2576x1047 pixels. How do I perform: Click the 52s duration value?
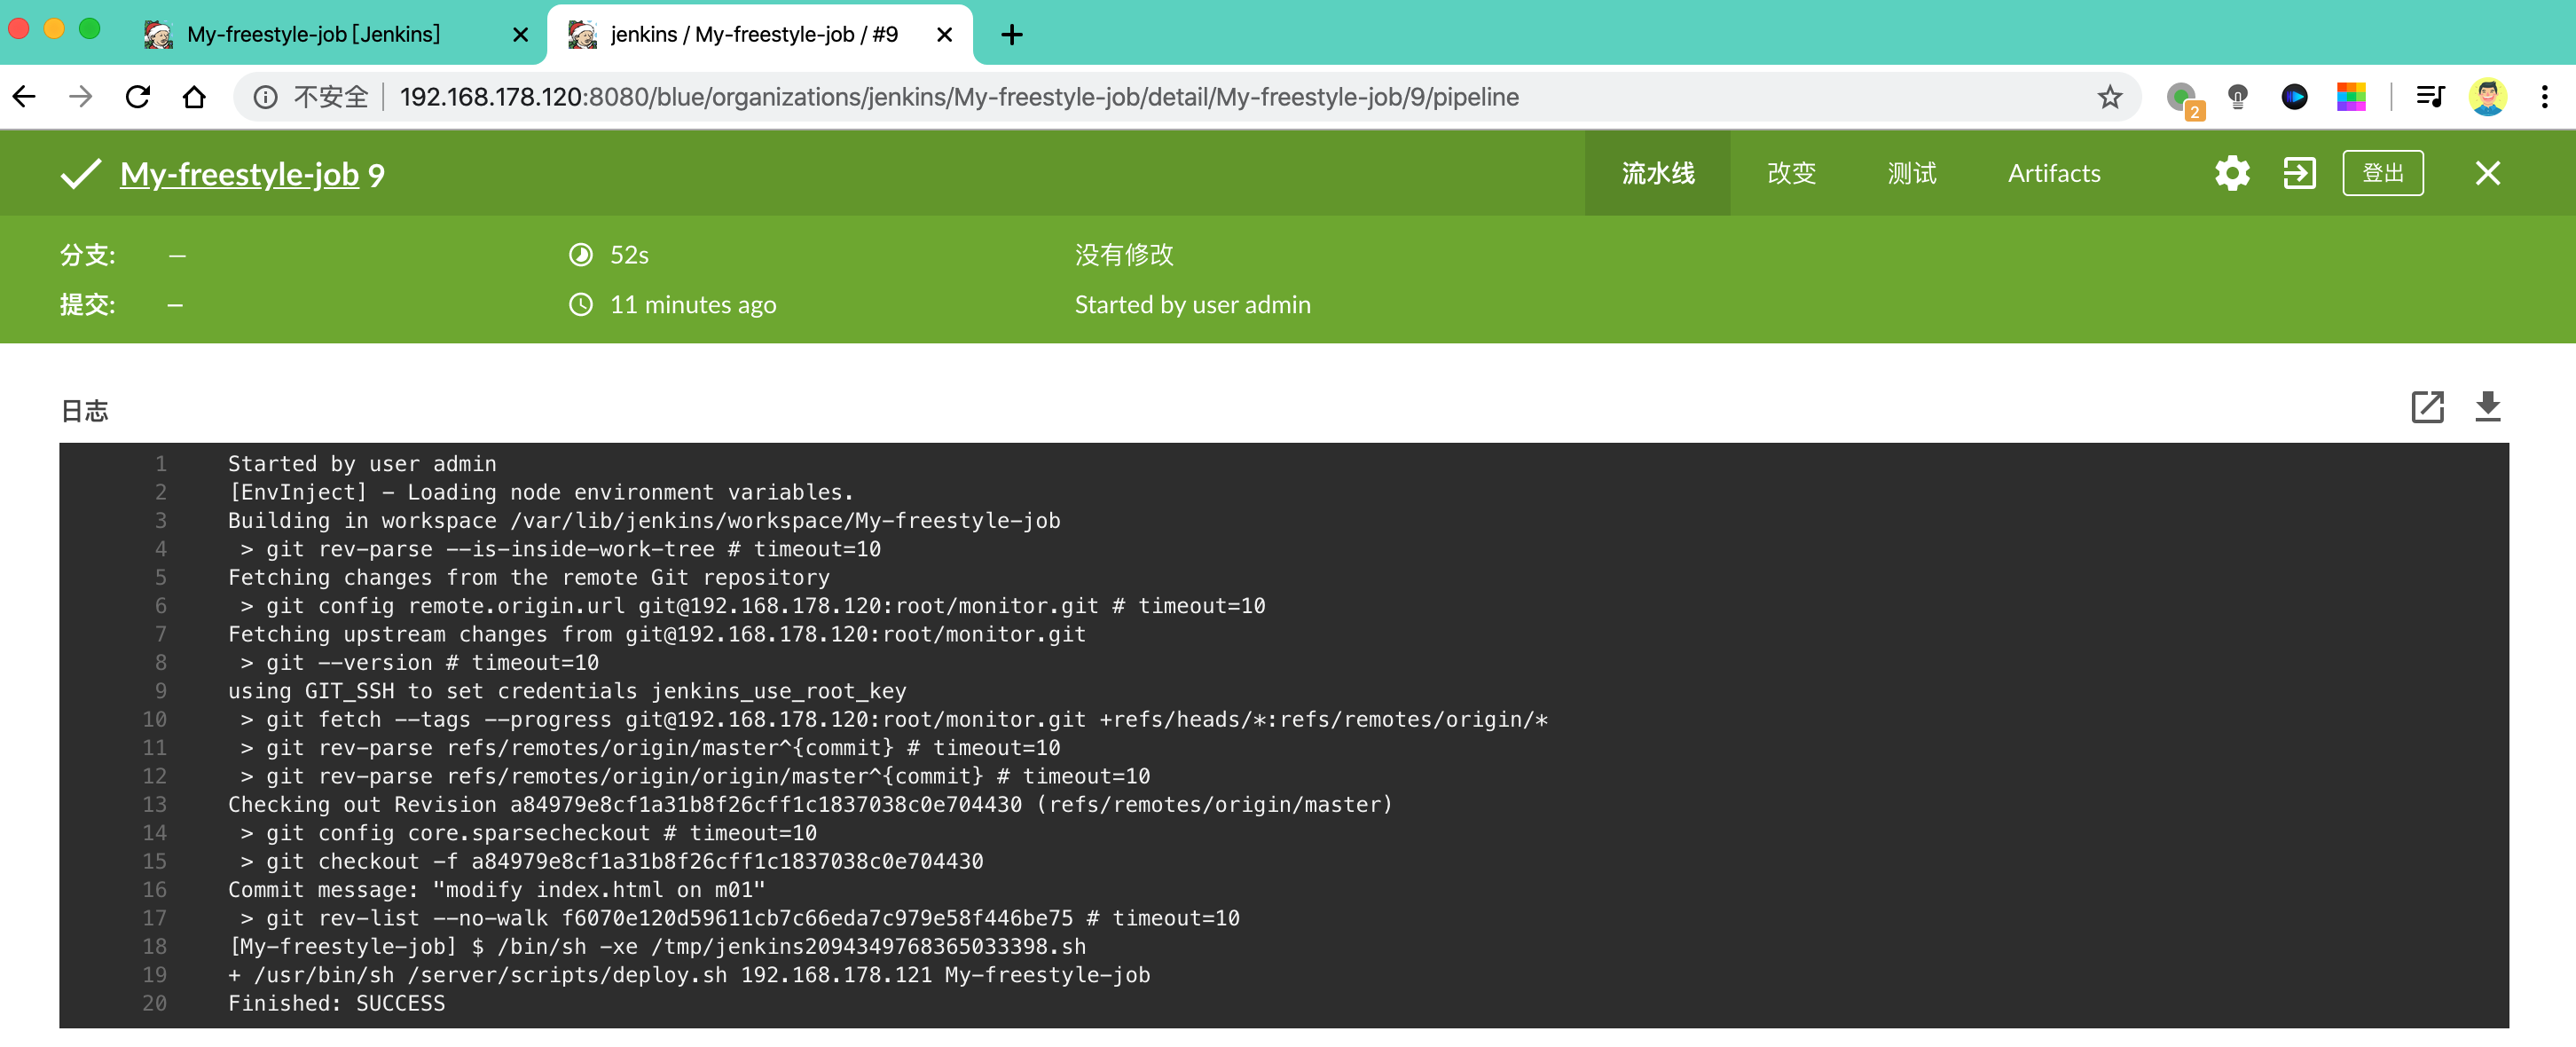(629, 255)
